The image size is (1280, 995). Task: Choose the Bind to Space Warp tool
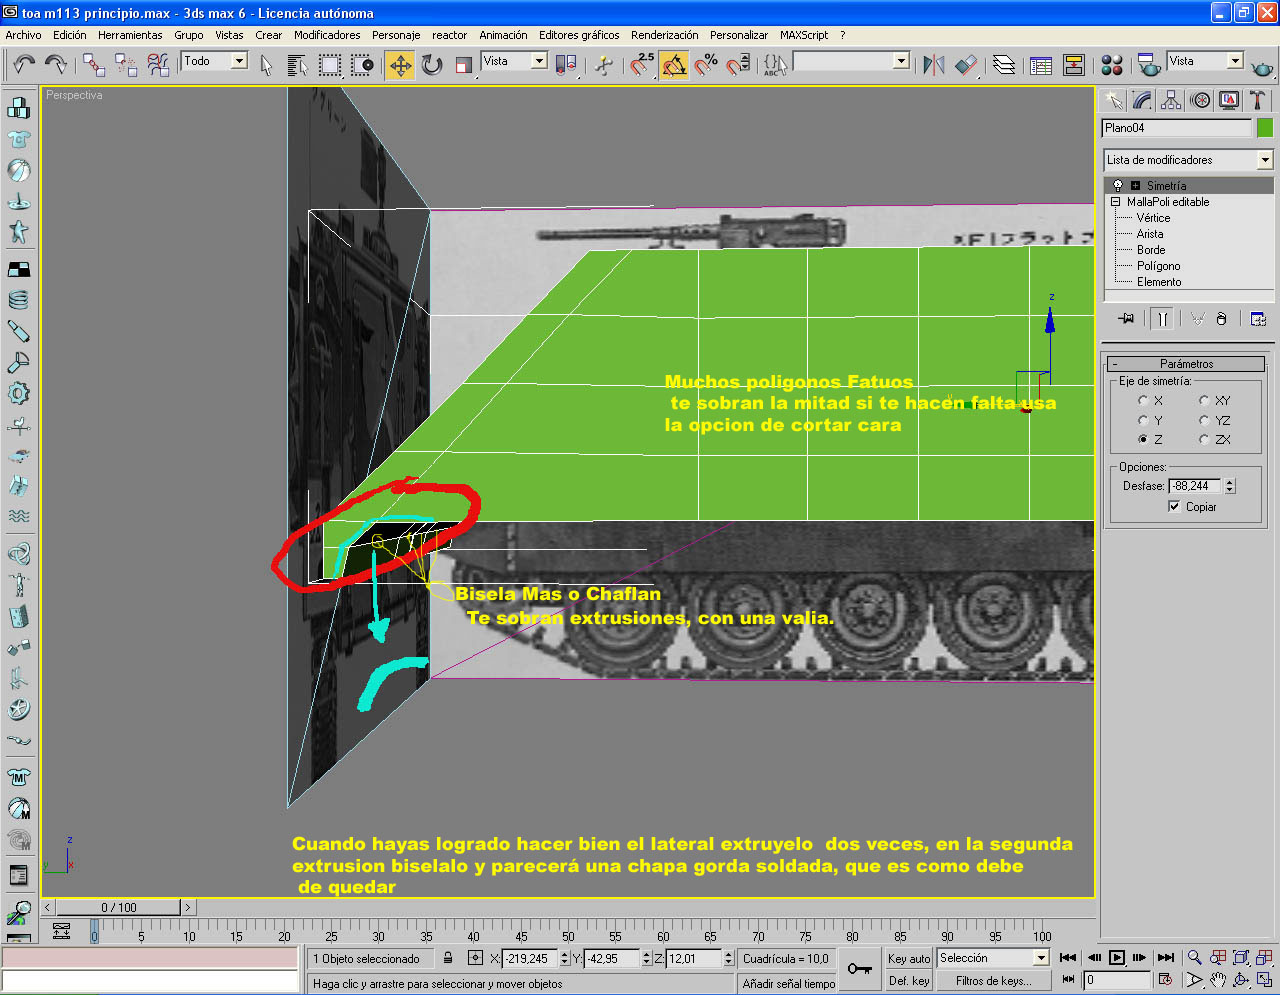tap(158, 65)
